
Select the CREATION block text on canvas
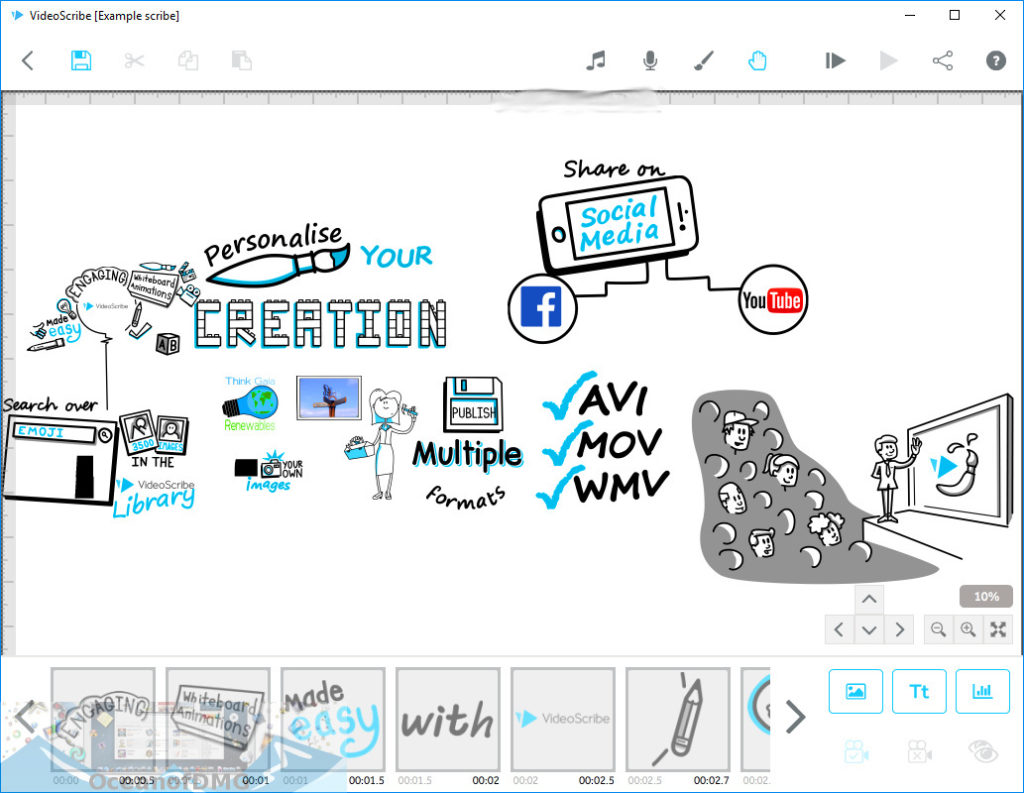point(320,323)
